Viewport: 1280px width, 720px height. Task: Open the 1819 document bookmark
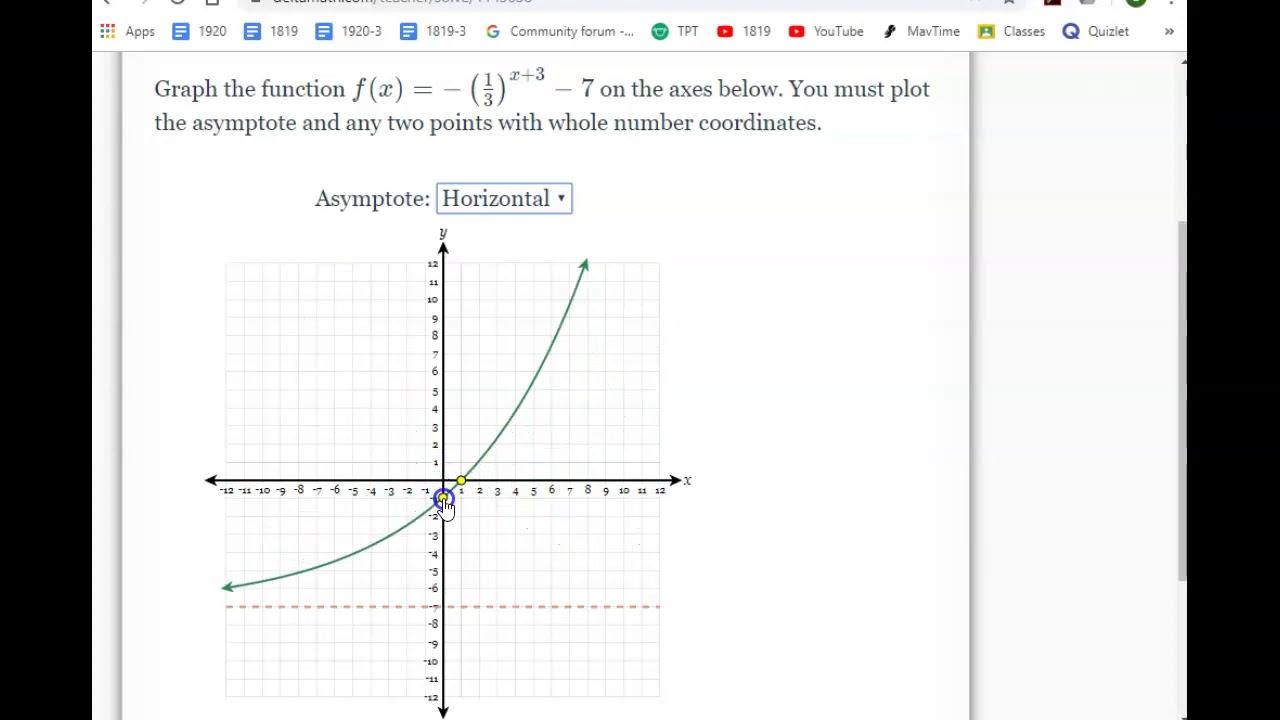[271, 31]
